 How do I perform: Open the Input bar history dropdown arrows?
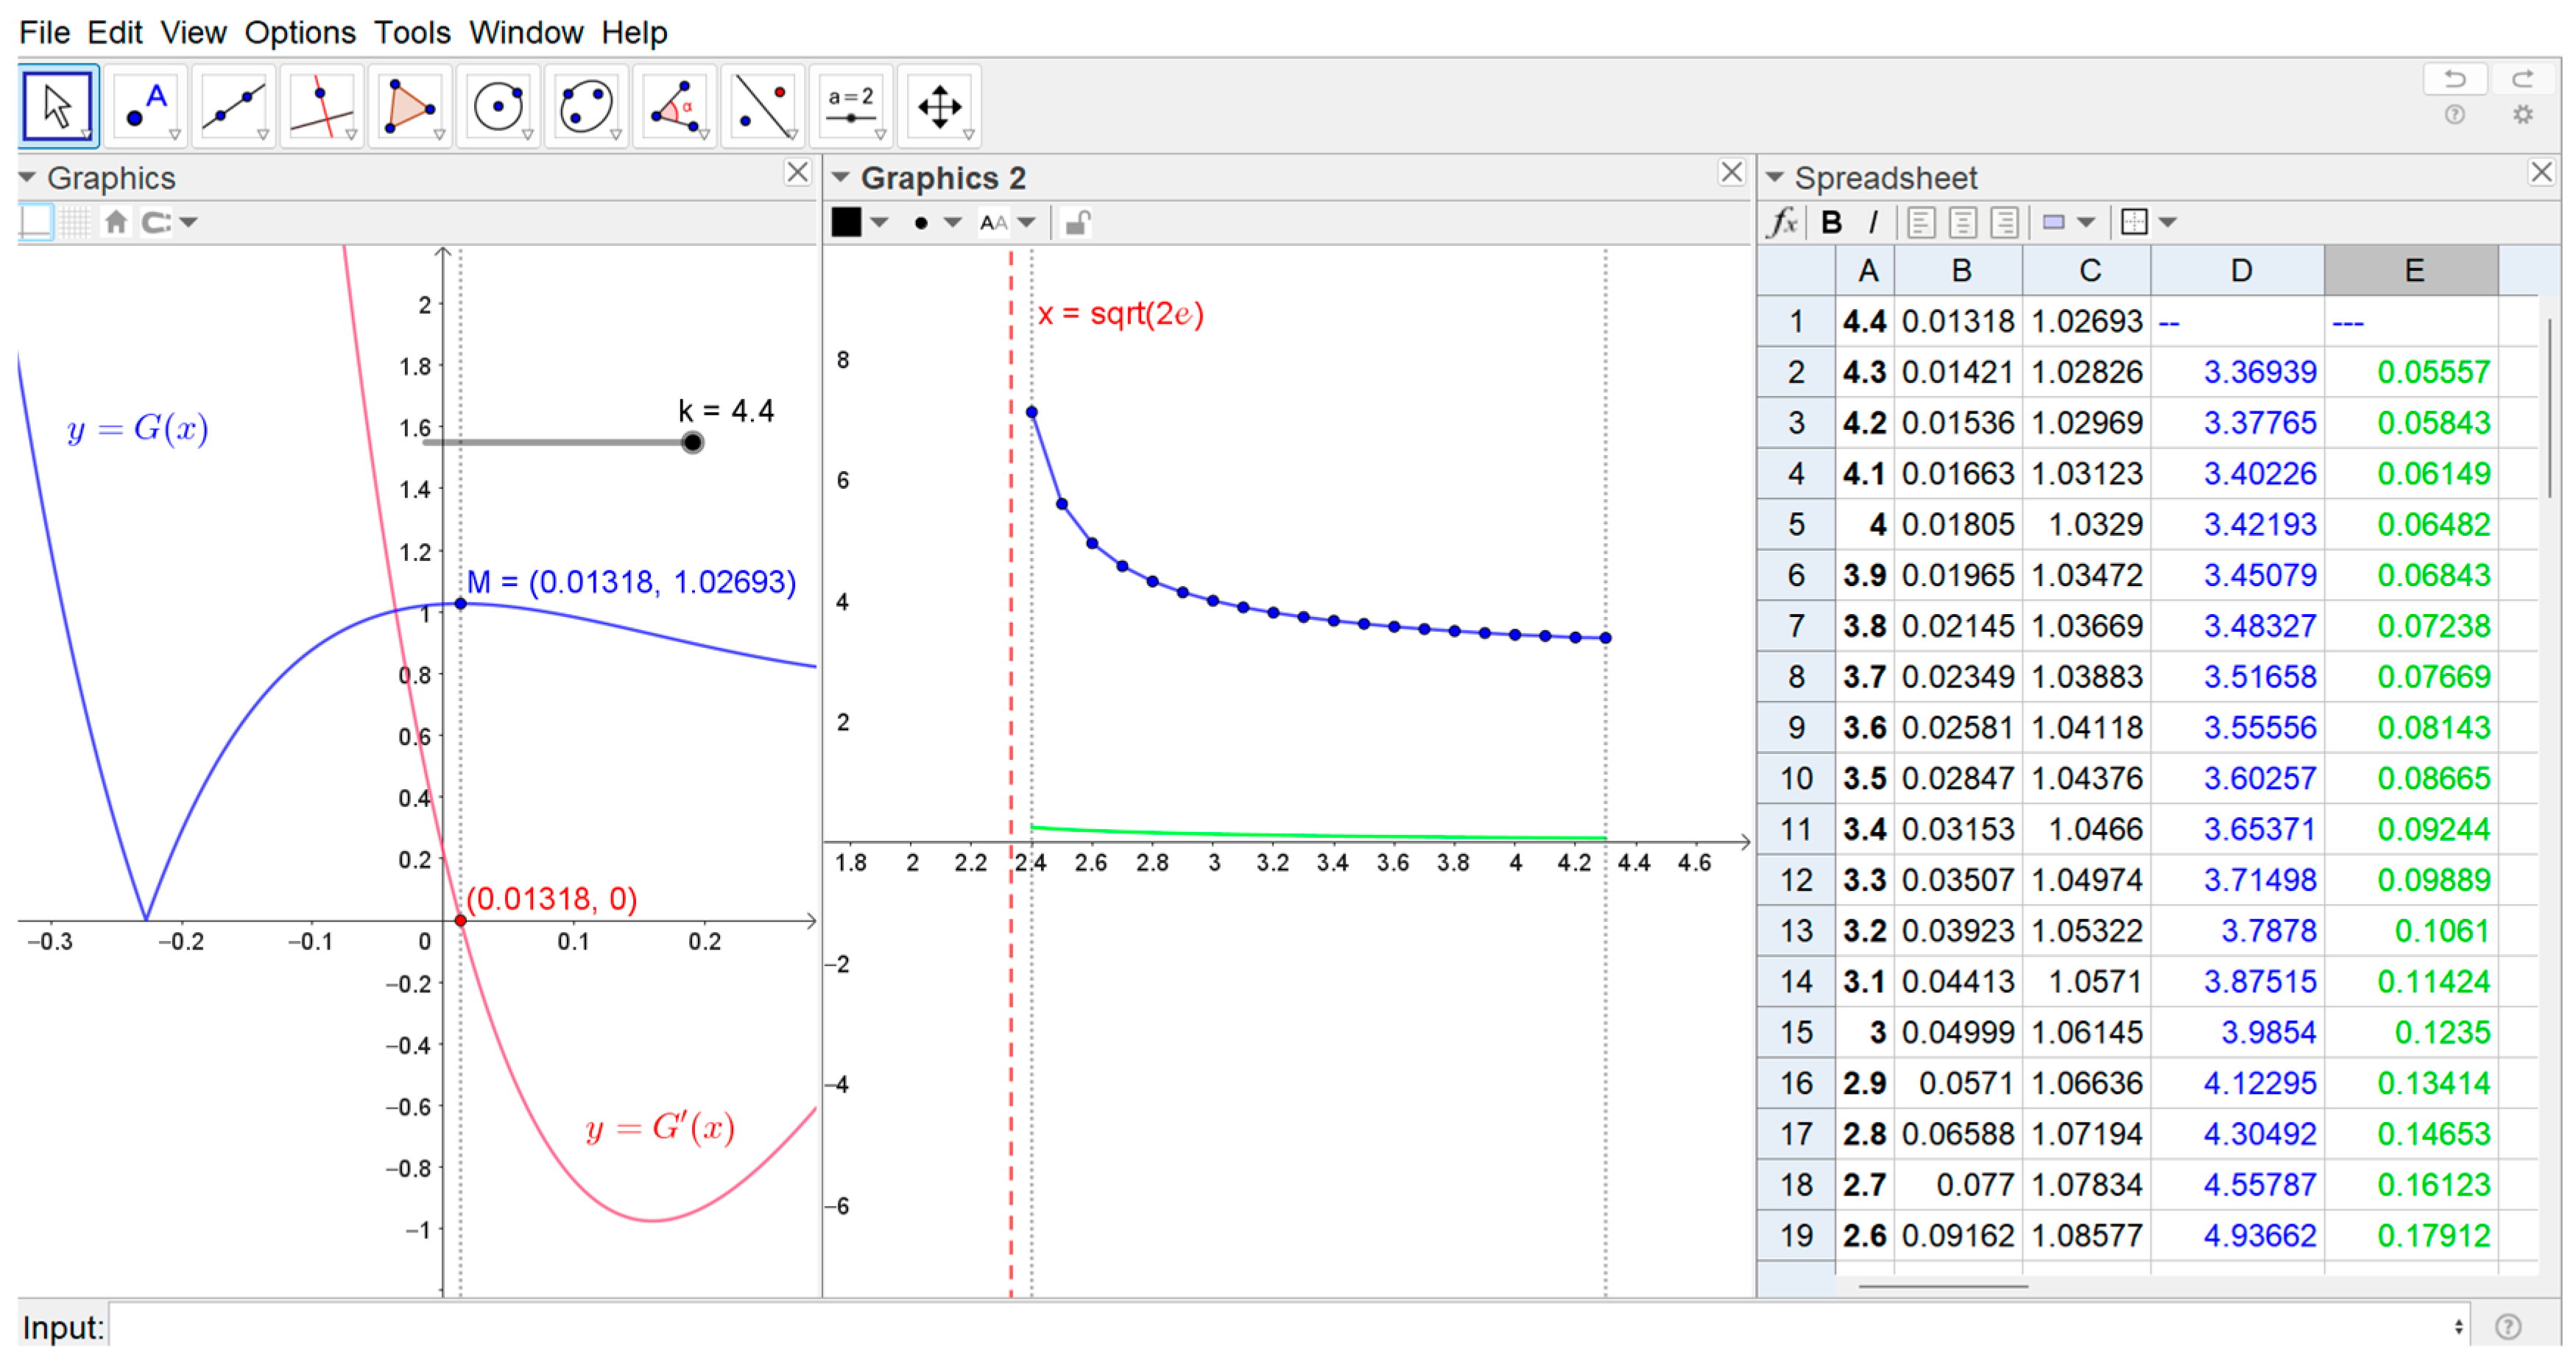coord(2458,1327)
